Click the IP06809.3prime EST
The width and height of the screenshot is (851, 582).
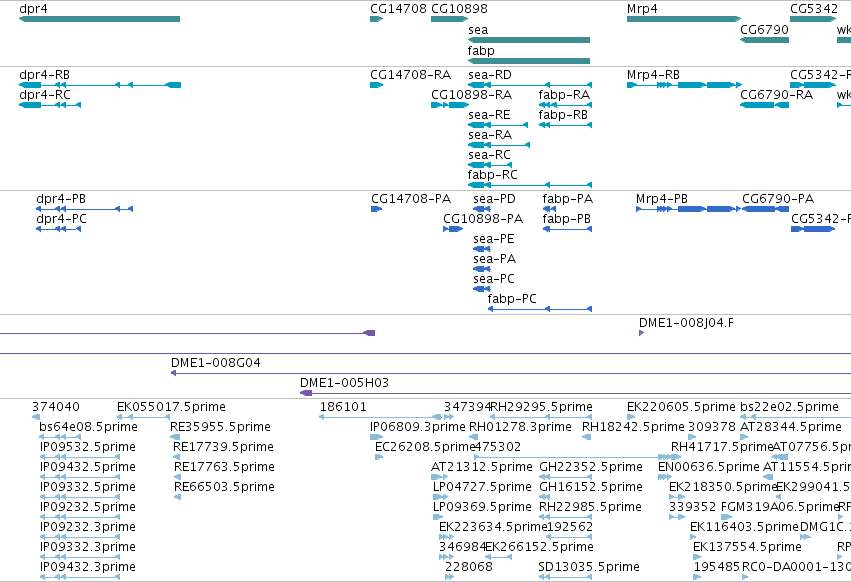(x=377, y=437)
